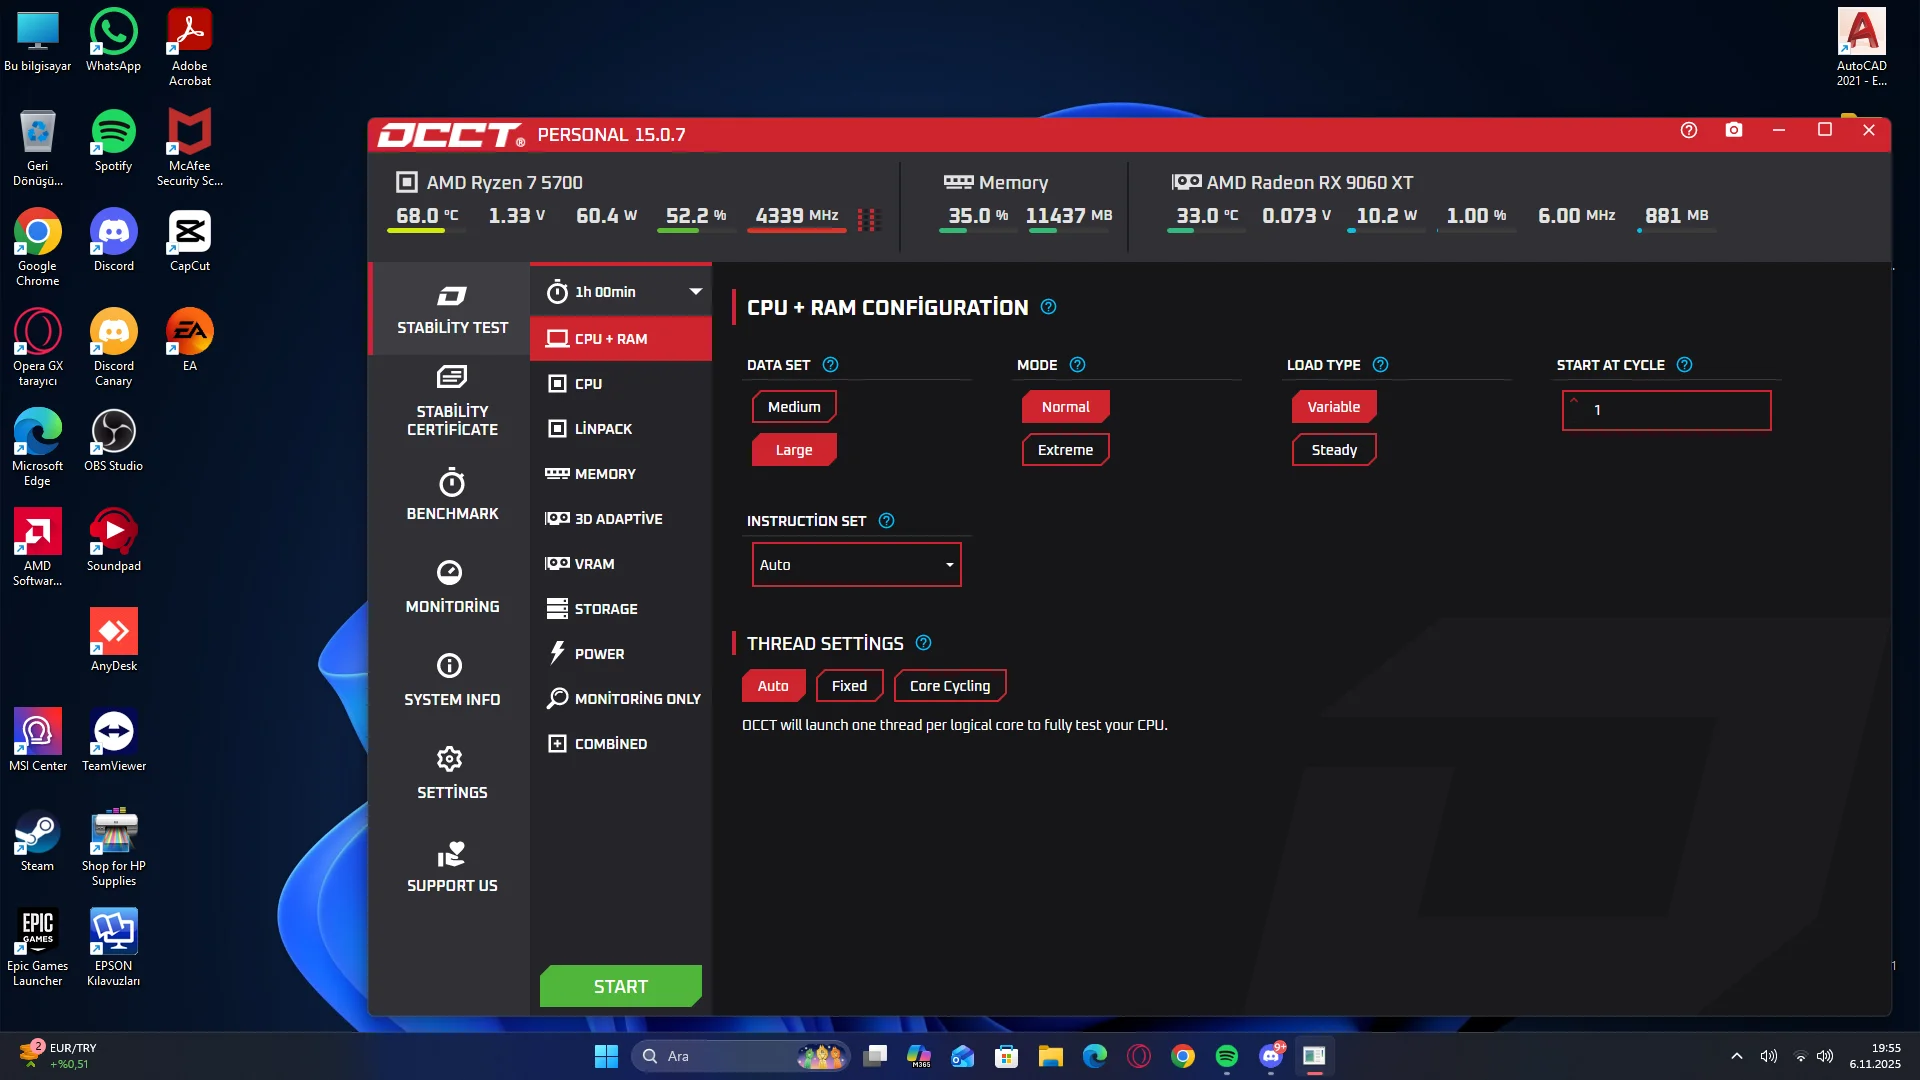
Task: Switch to the 3D Adaptive test
Action: (x=618, y=519)
